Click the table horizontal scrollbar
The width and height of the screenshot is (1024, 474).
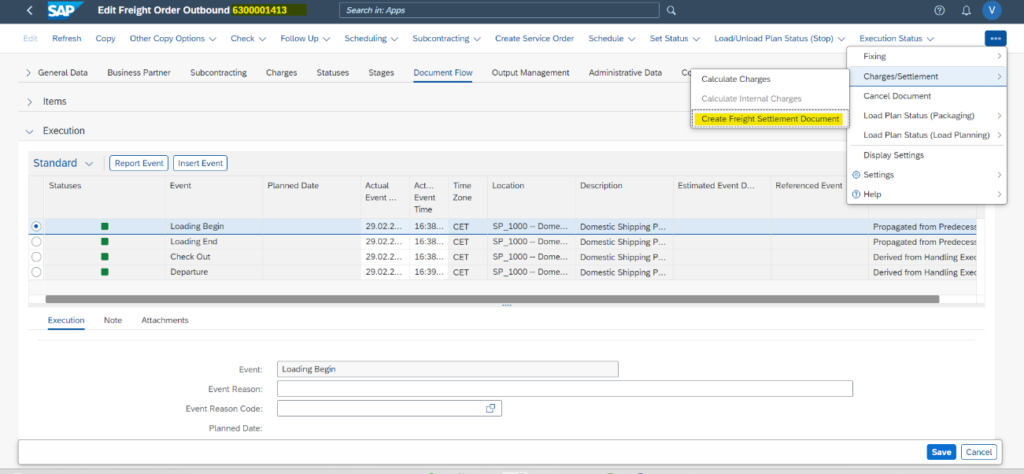tap(490, 298)
